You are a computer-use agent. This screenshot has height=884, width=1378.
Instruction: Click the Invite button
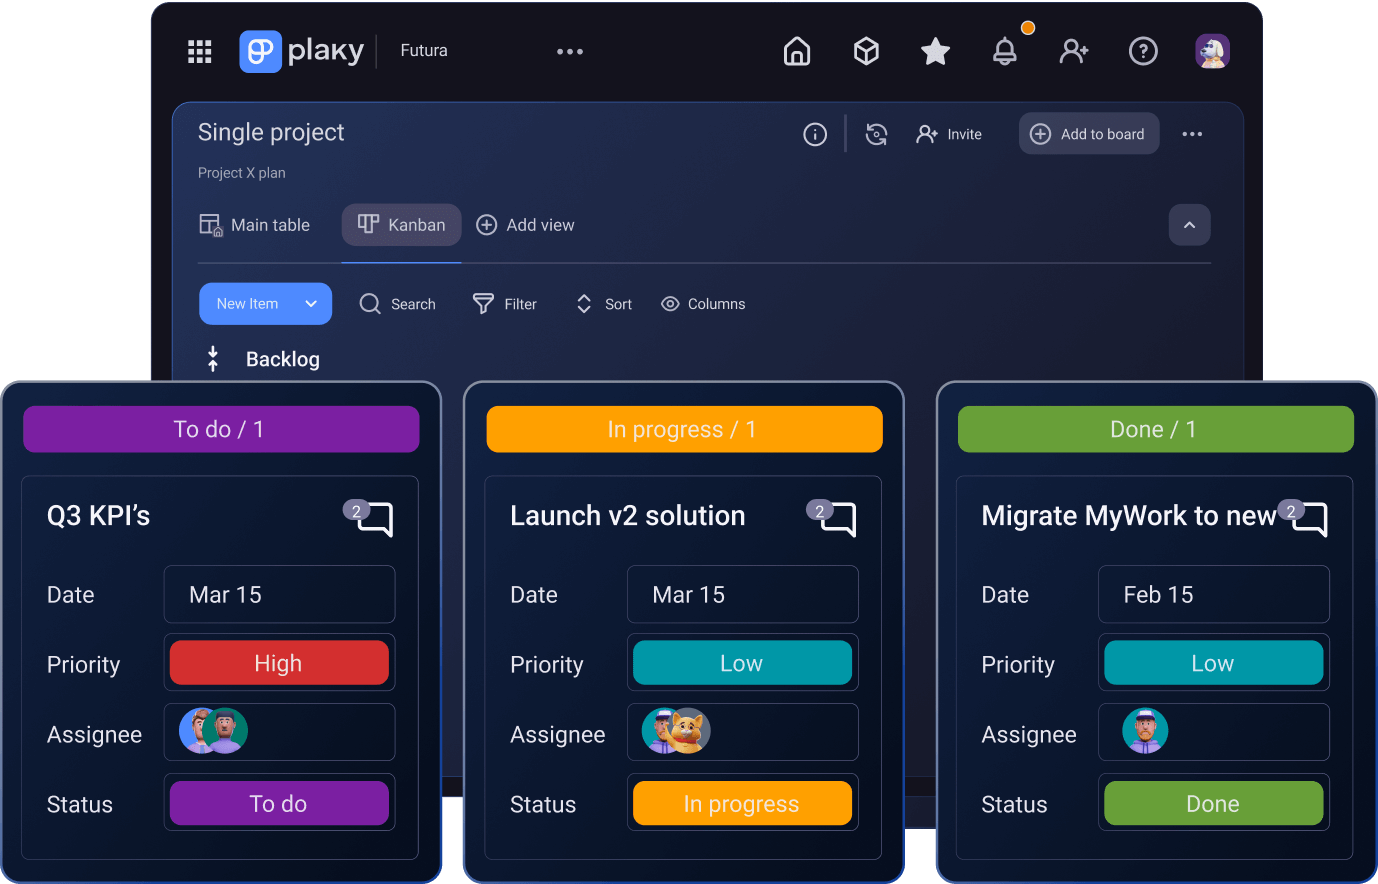[x=948, y=133]
